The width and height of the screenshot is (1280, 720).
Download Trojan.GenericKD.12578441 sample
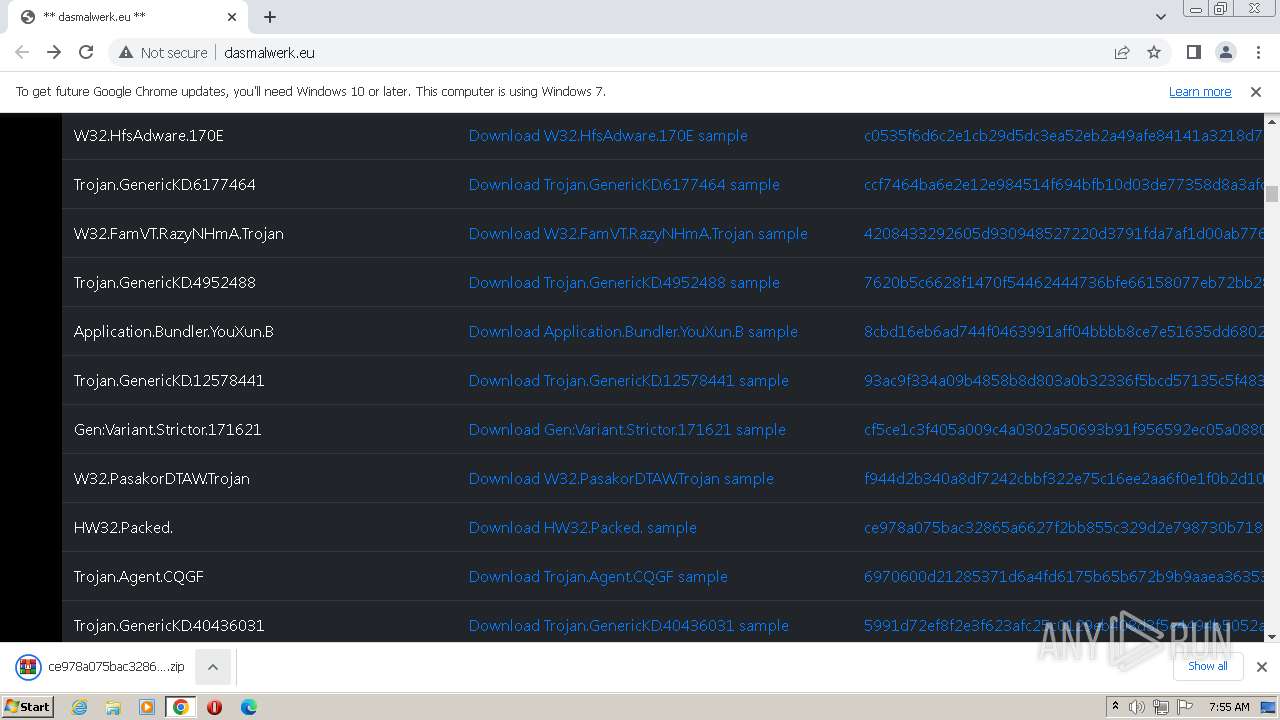[x=629, y=380]
